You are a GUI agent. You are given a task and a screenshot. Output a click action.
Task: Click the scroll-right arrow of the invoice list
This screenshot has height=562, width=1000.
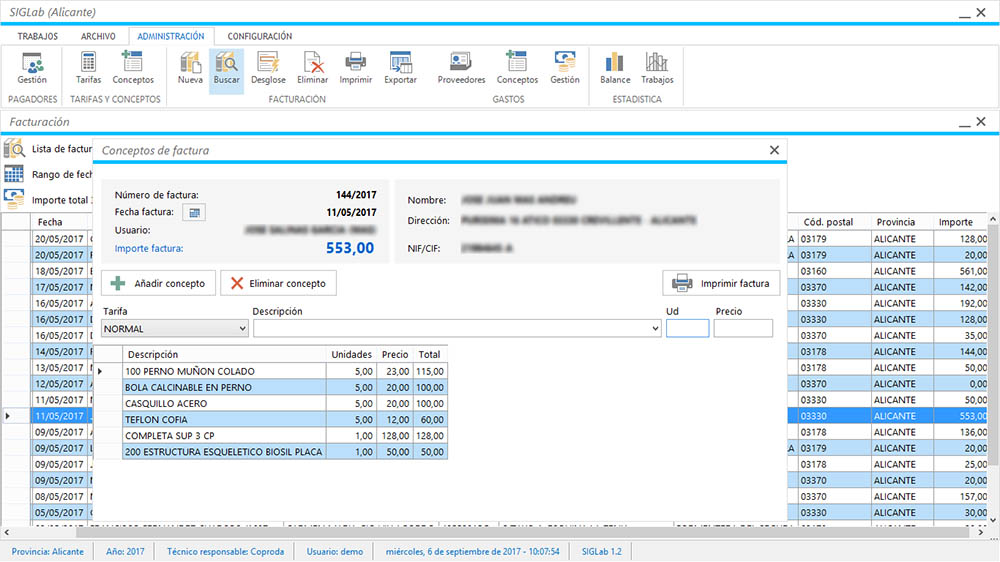(981, 532)
